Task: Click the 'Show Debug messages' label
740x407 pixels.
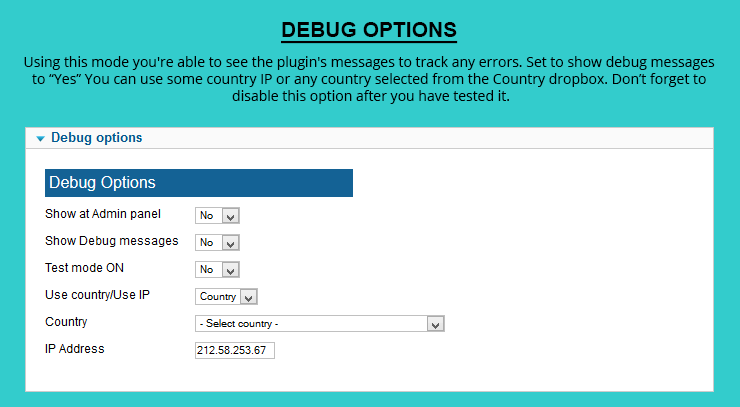Action: click(x=111, y=241)
